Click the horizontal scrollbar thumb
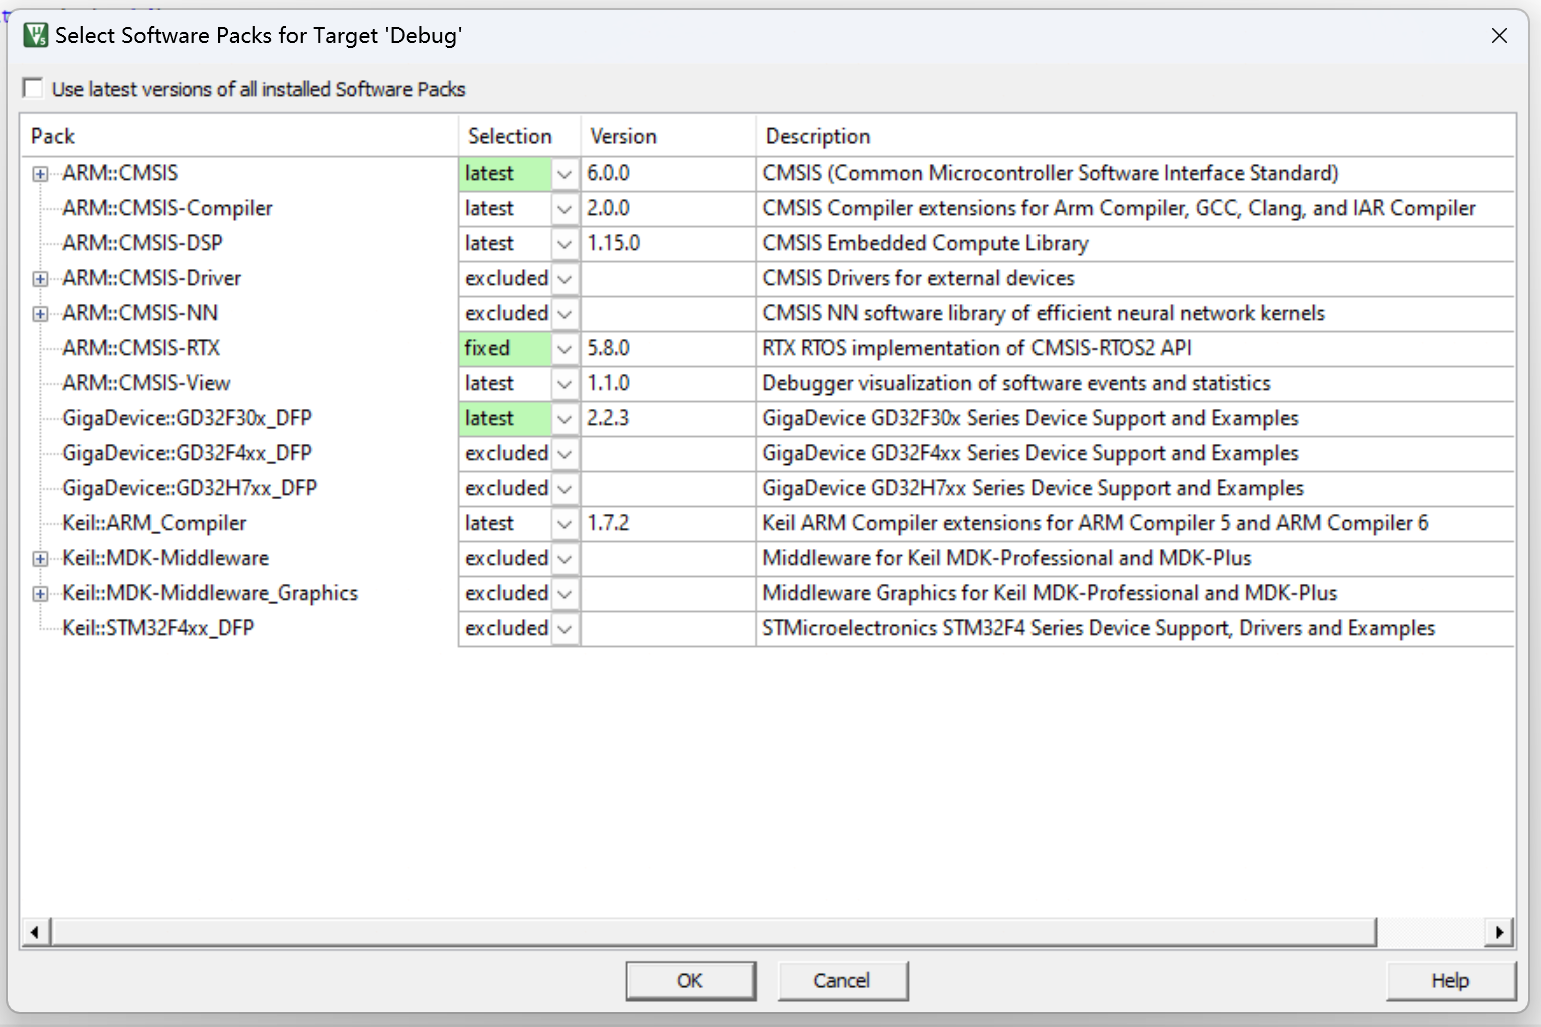The height and width of the screenshot is (1027, 1541). tap(714, 932)
